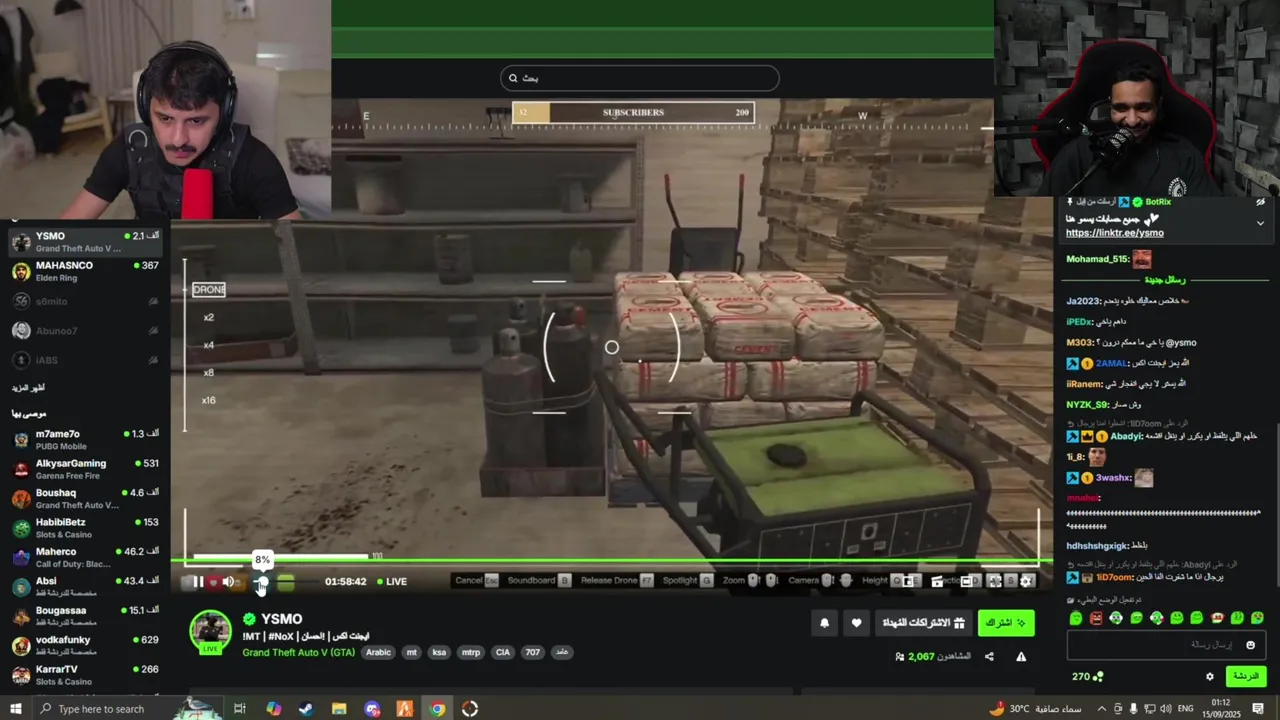
Task: Open the gift subscriptions button
Action: click(922, 623)
